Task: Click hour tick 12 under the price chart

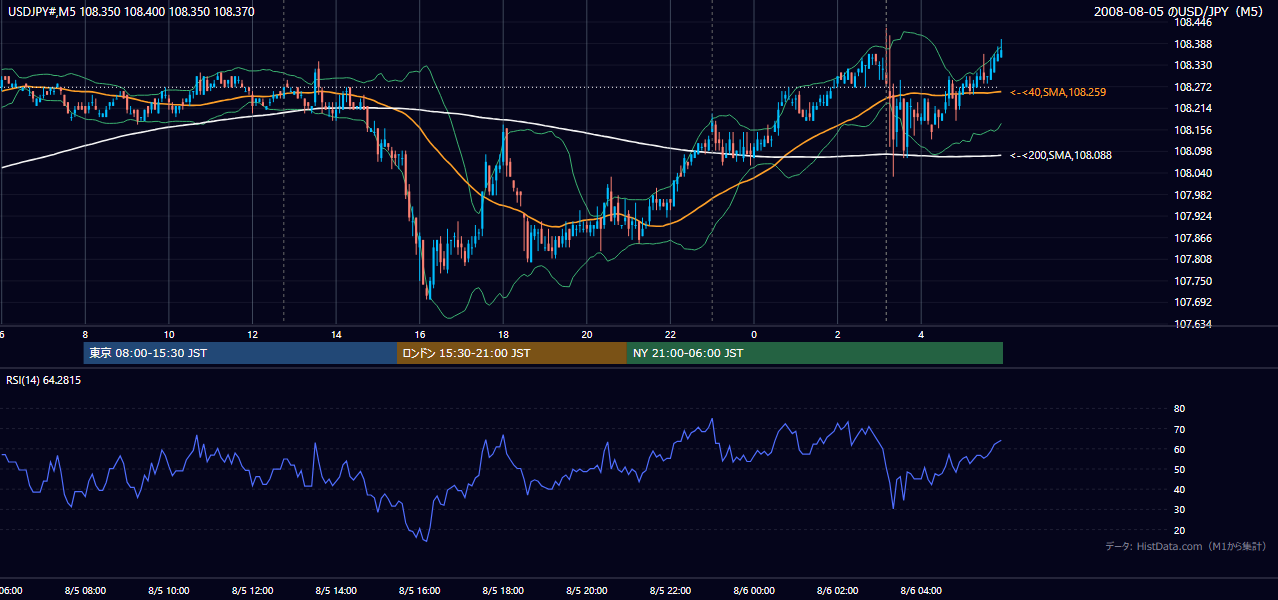Action: [252, 334]
